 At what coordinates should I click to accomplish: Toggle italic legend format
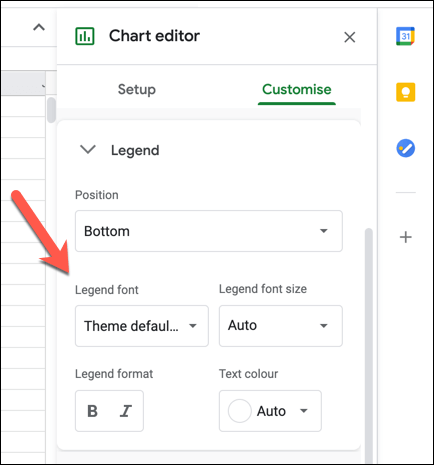pos(126,411)
